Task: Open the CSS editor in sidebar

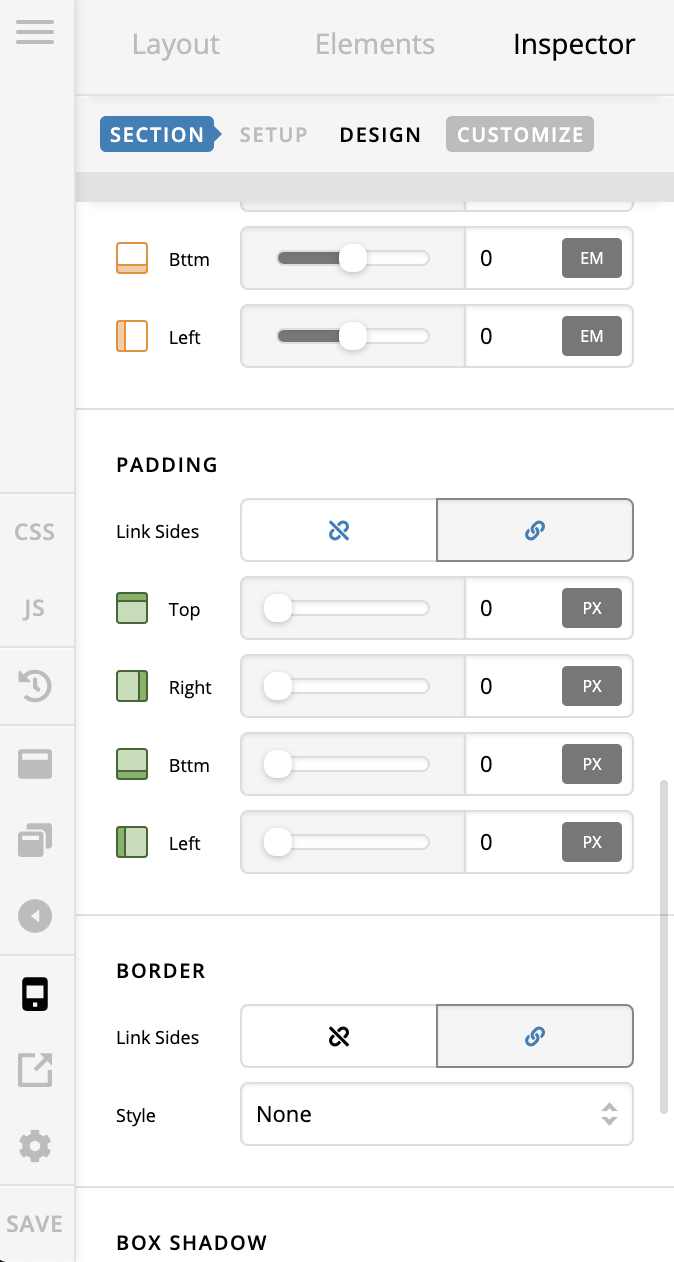Action: (x=35, y=532)
